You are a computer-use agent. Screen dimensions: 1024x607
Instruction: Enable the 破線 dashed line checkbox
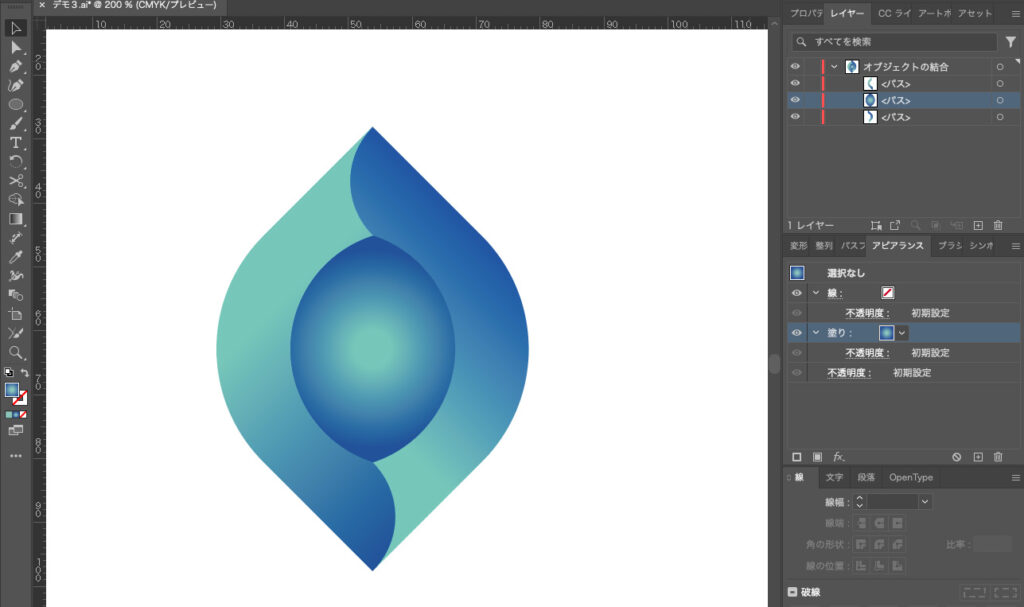[793, 592]
